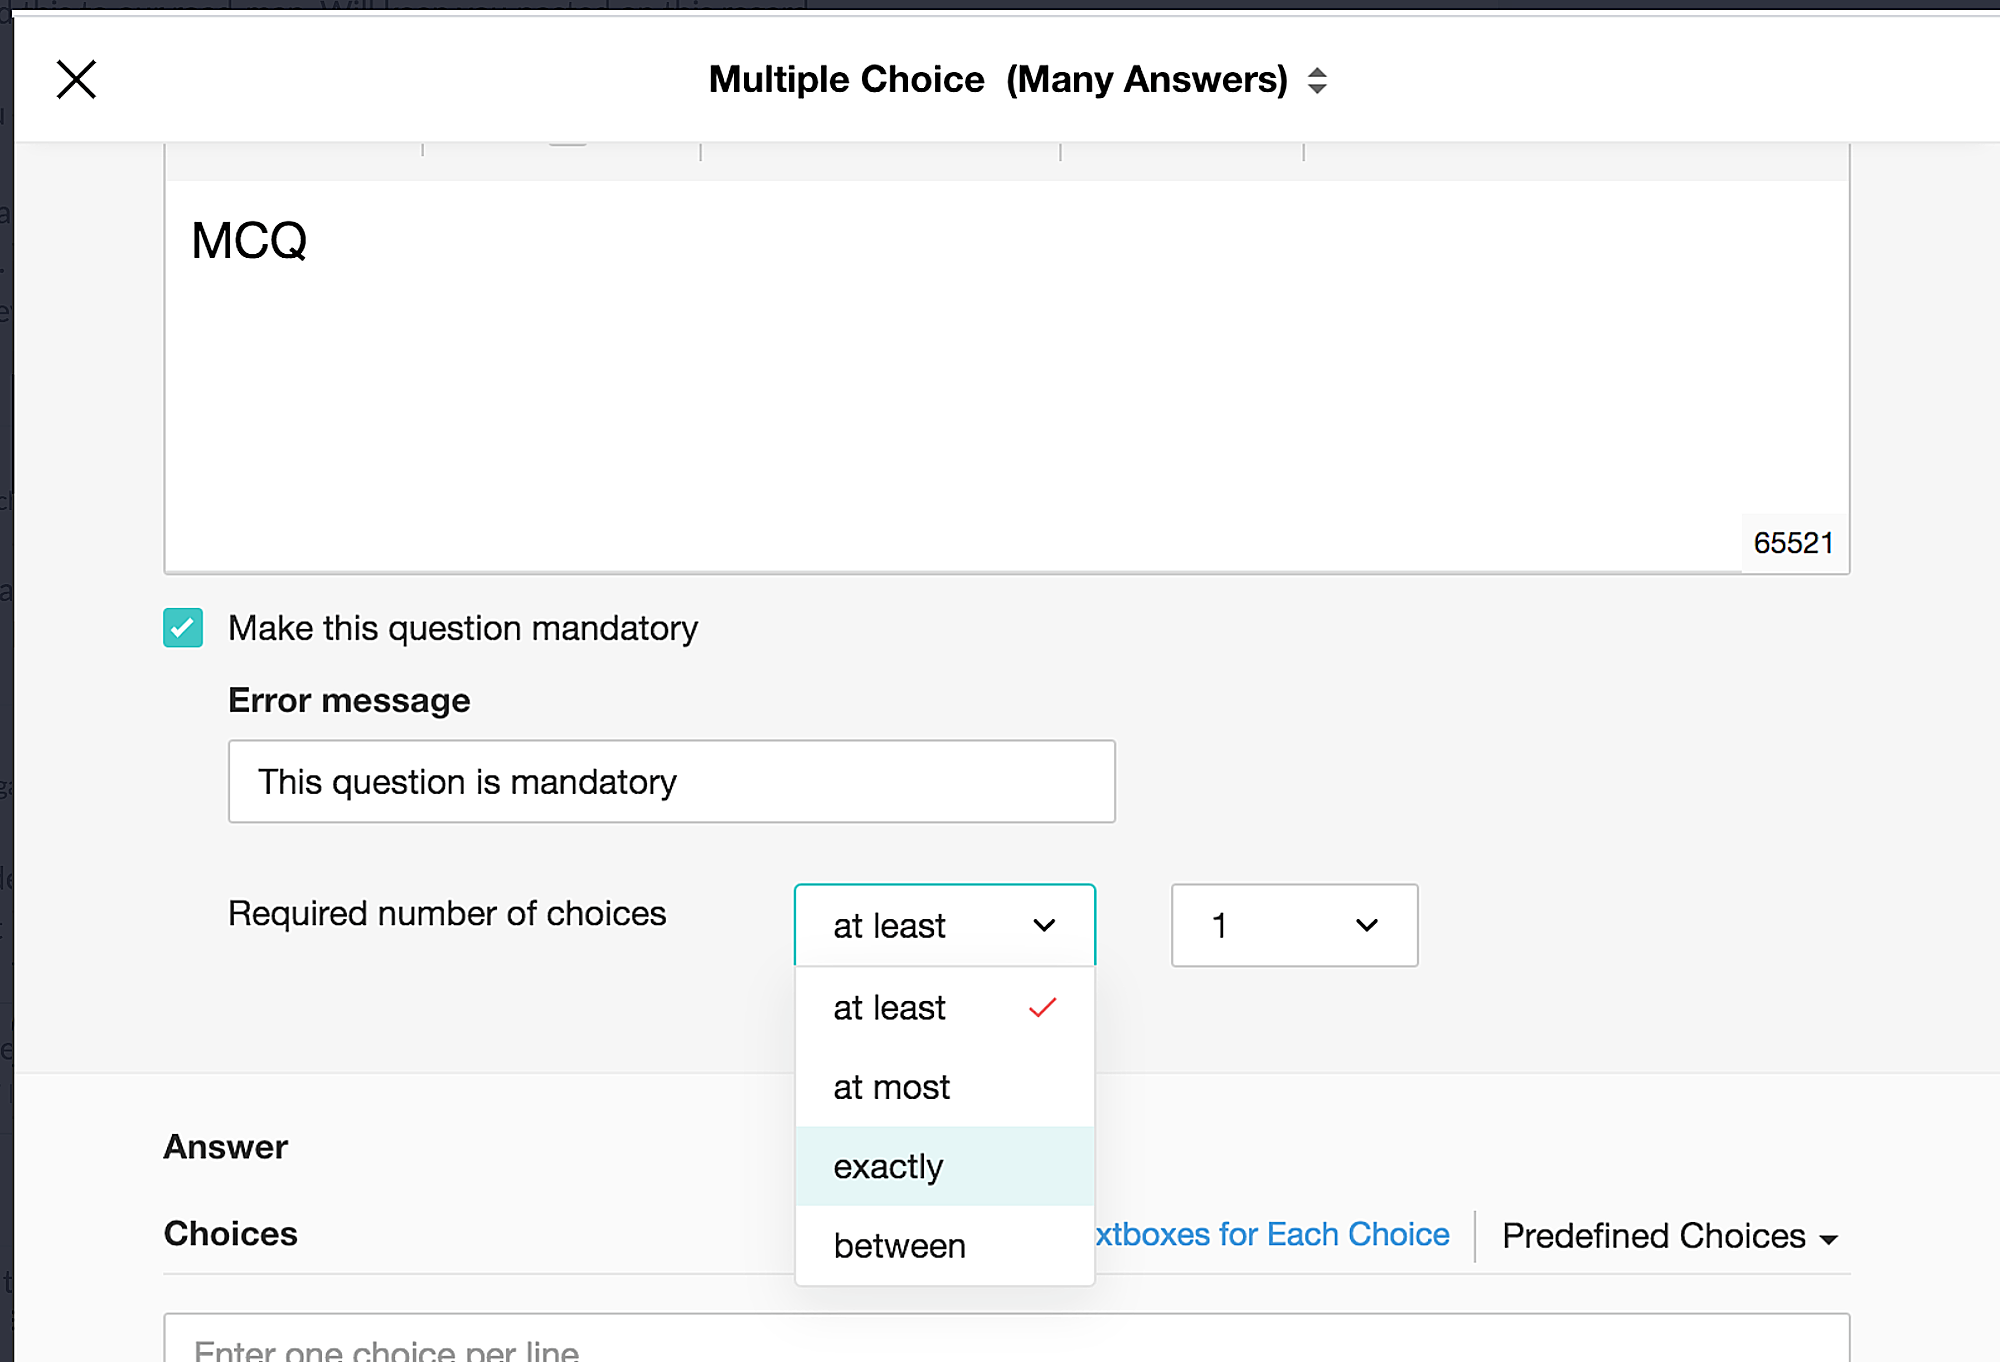Uncheck Make this question mandatory
The width and height of the screenshot is (2000, 1362).
[183, 628]
